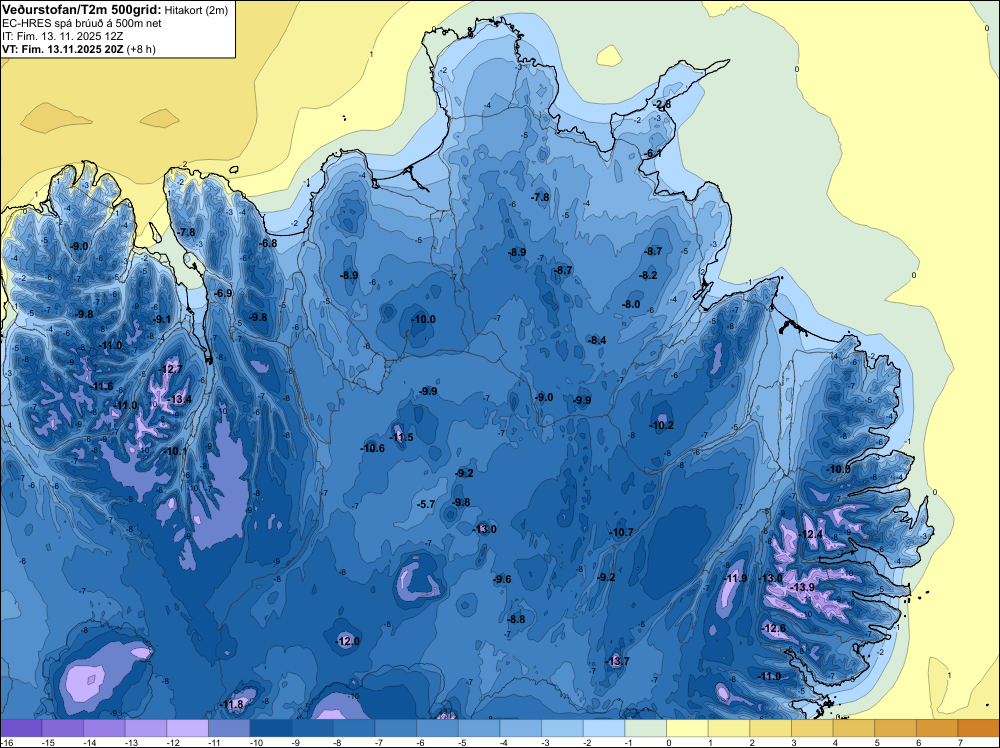Select the legend color between -5 and -4
This screenshot has height=748, width=1000.
pyautogui.click(x=479, y=728)
